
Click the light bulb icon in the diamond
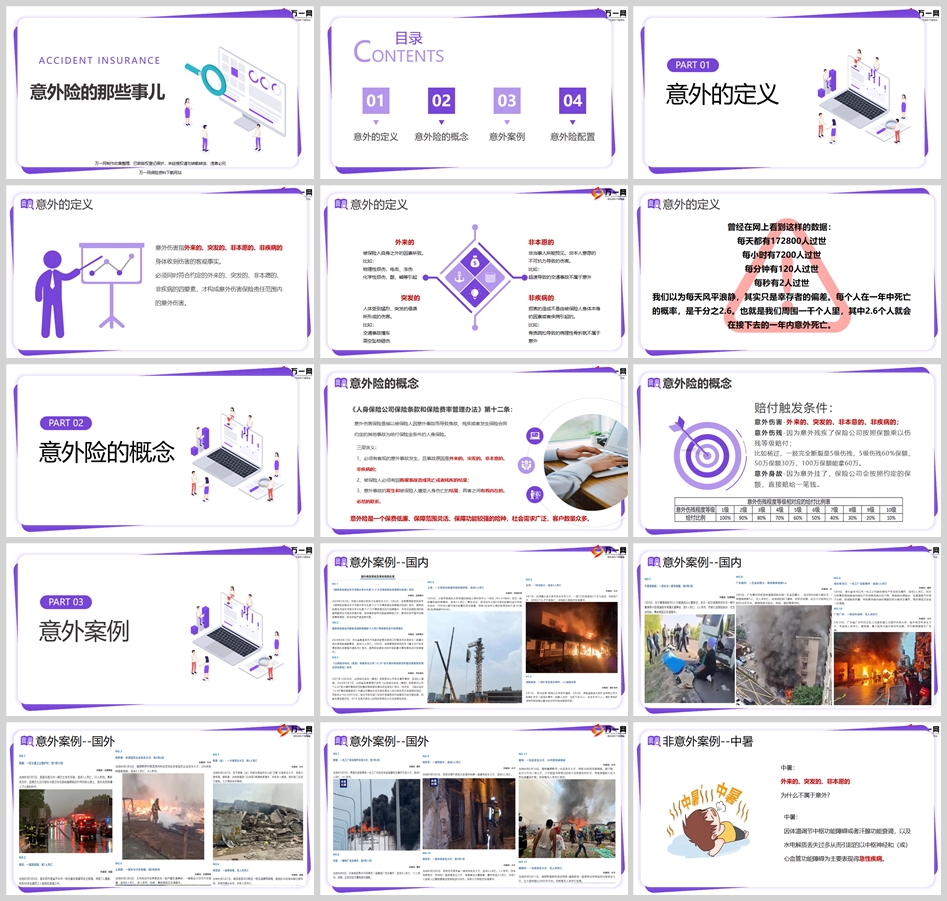476,293
